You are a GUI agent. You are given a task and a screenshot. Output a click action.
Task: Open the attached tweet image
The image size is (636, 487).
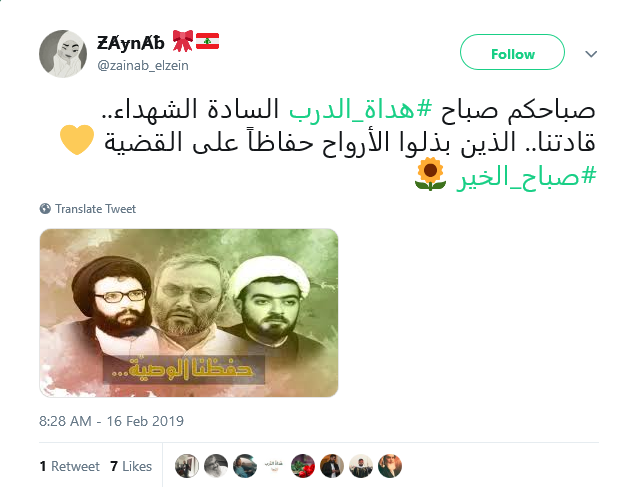[x=189, y=313]
